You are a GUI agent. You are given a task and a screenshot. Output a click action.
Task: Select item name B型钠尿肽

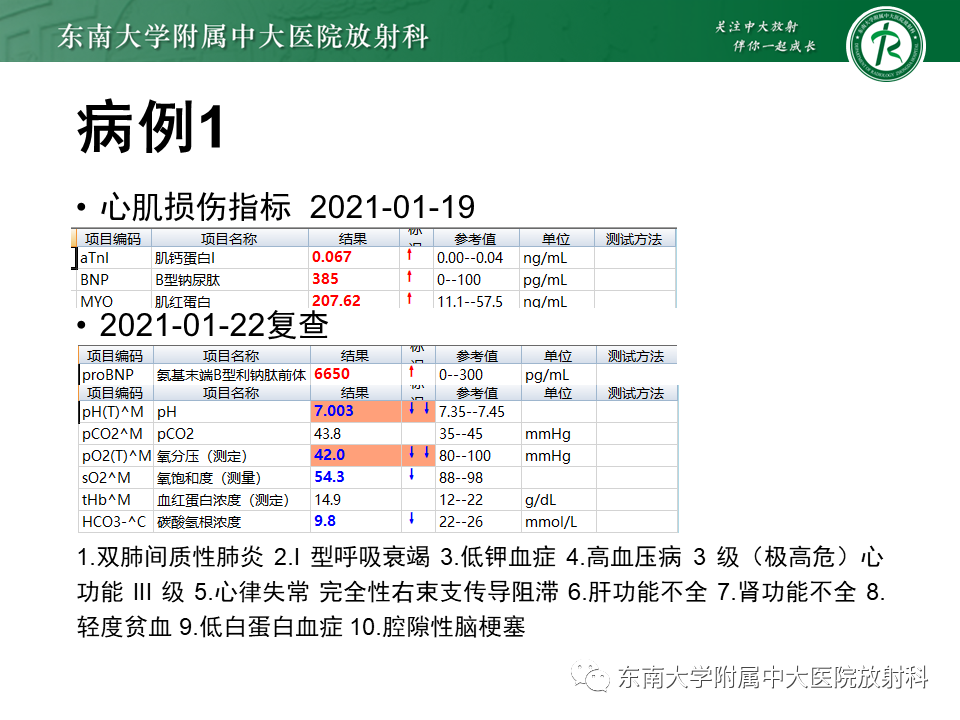point(187,280)
